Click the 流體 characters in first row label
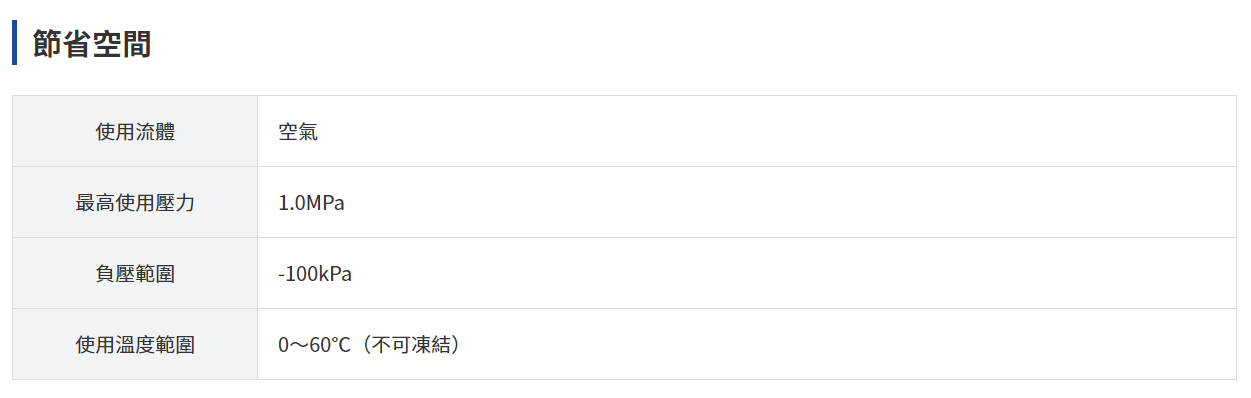Viewport: 1251px width, 398px height. 155,131
